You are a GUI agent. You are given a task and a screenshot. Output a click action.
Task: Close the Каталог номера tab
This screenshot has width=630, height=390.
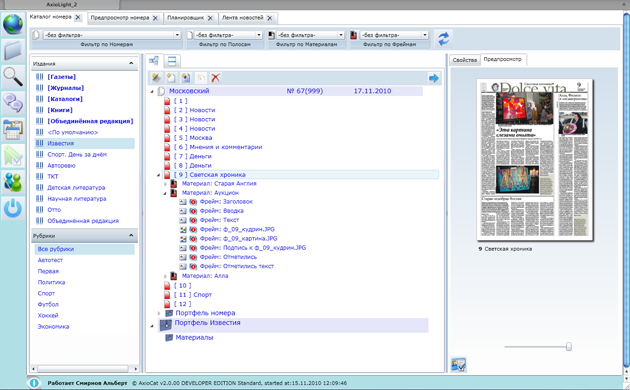(78, 17)
